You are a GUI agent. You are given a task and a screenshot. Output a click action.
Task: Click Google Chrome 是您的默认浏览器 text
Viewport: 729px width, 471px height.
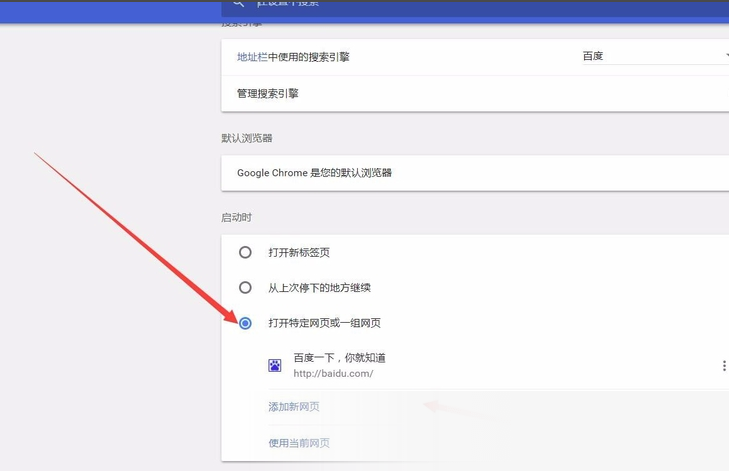coord(314,173)
